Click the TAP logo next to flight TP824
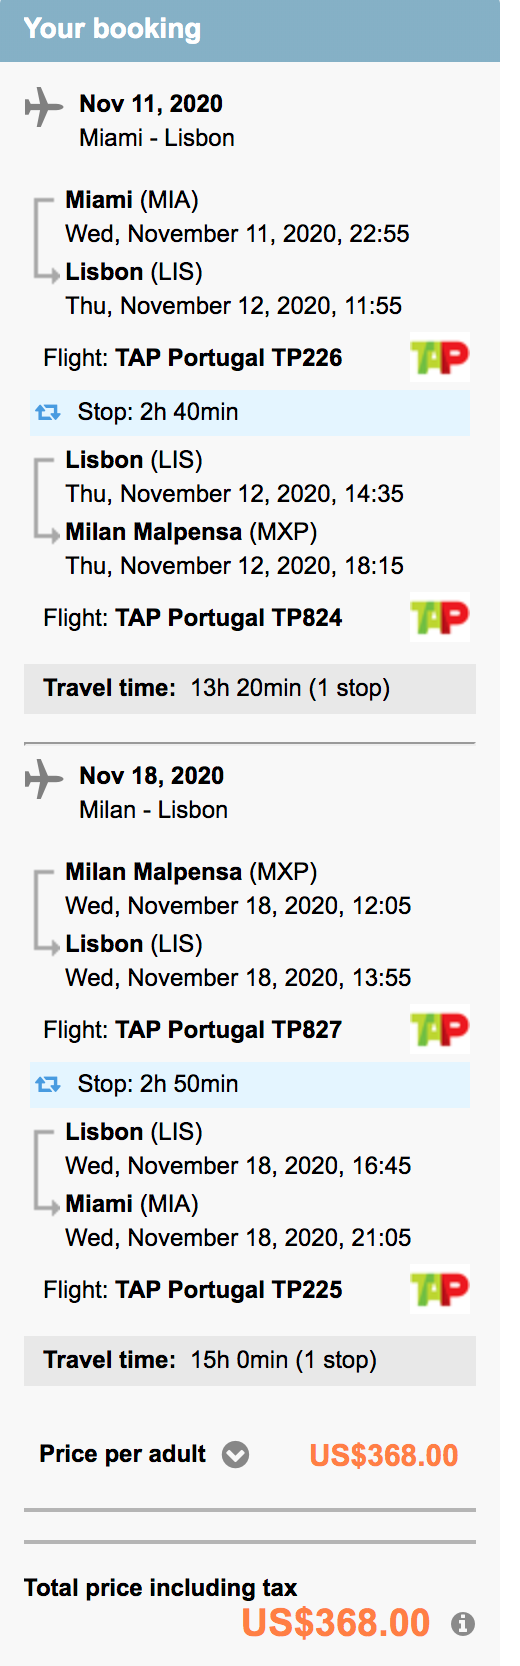This screenshot has width=520, height=1666. [440, 618]
